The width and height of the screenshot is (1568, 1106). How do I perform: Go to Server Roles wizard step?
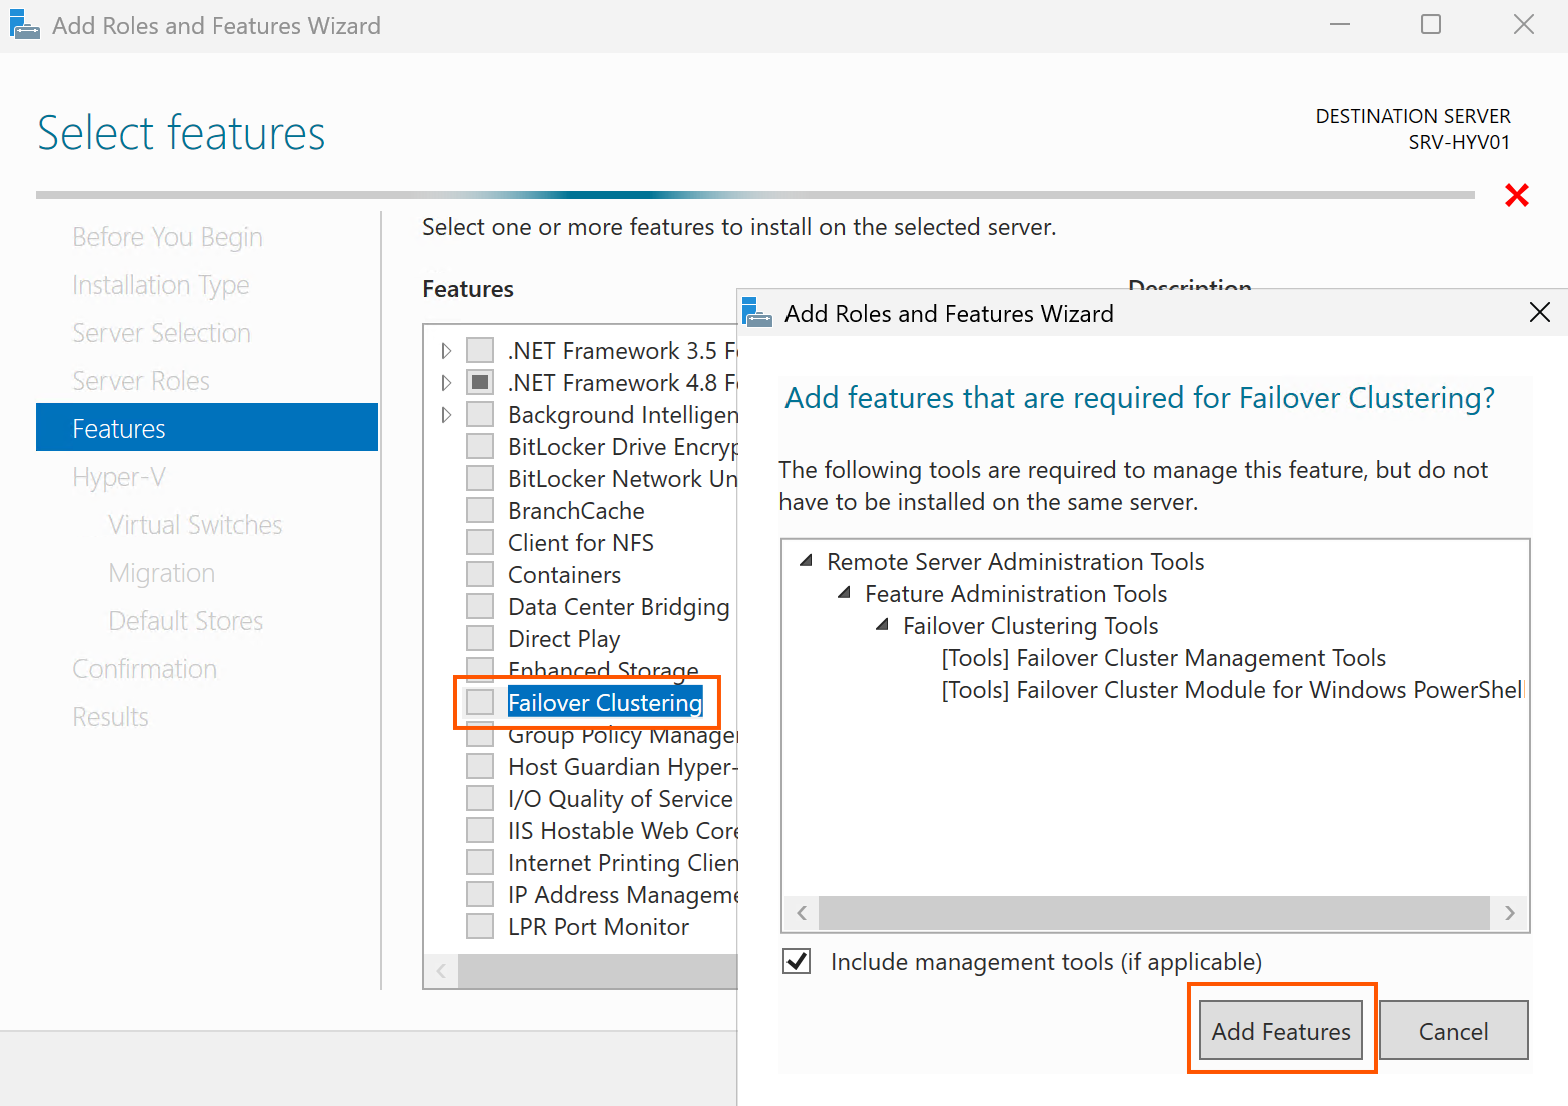(x=141, y=381)
